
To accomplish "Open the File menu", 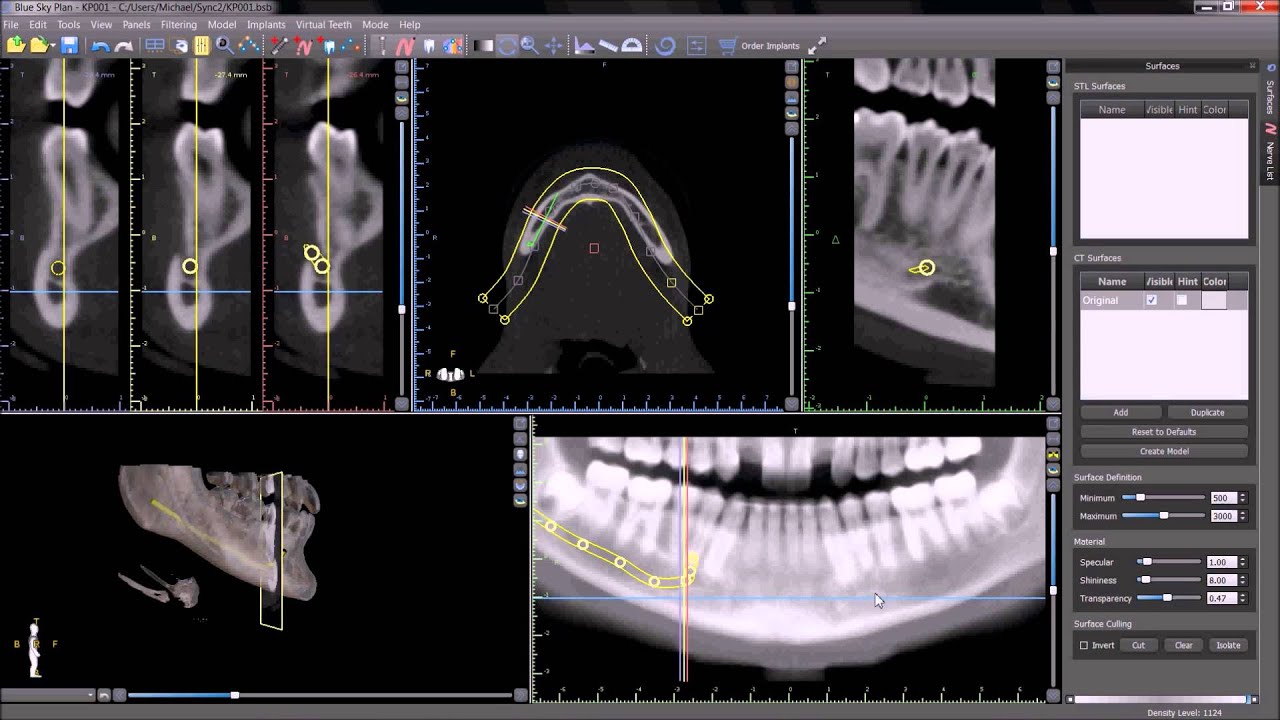I will point(11,24).
